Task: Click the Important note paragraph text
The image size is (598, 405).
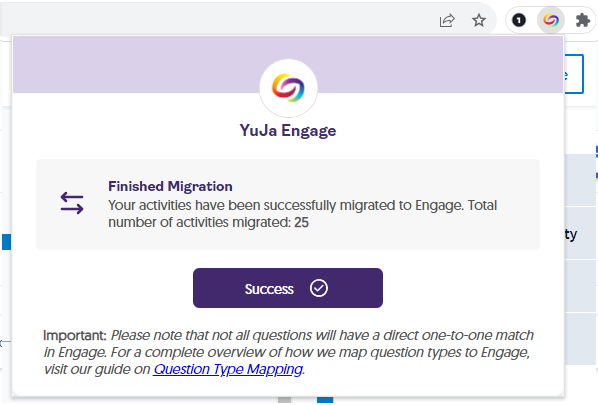Action: (288, 352)
